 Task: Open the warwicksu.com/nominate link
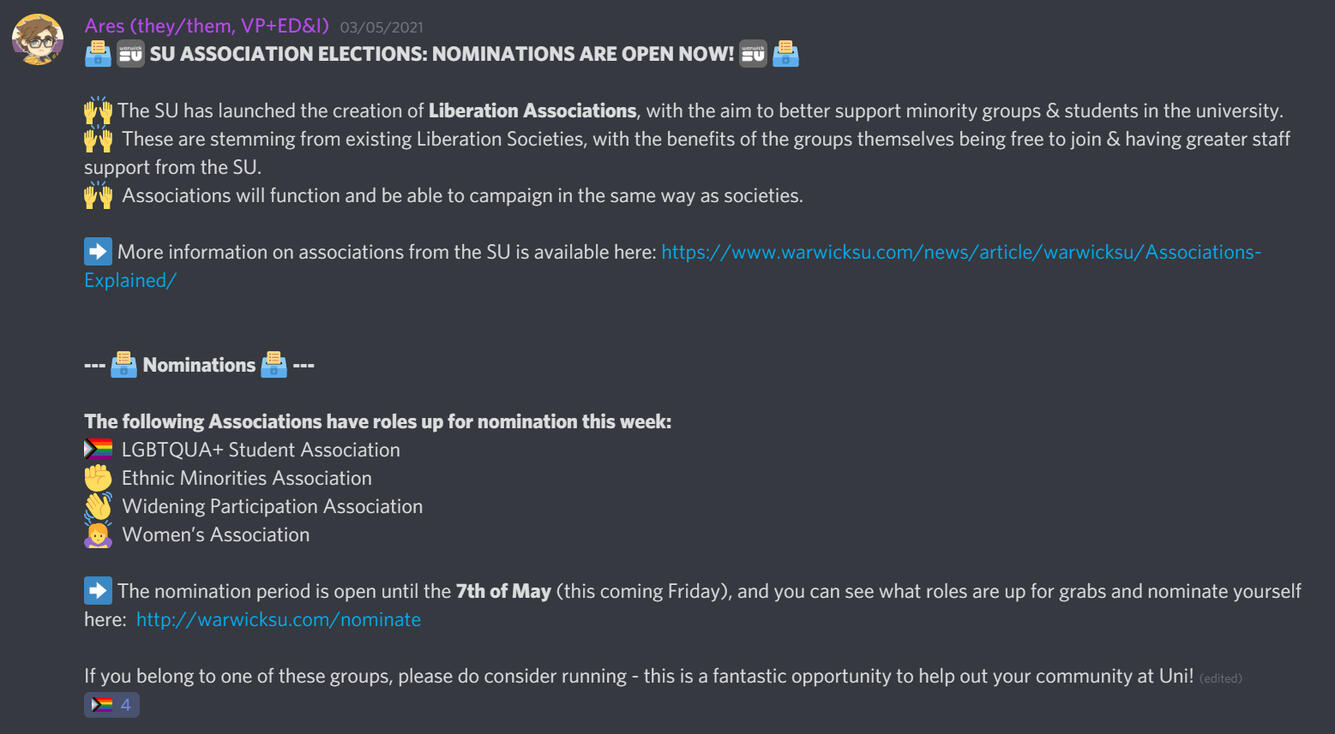[x=278, y=620]
